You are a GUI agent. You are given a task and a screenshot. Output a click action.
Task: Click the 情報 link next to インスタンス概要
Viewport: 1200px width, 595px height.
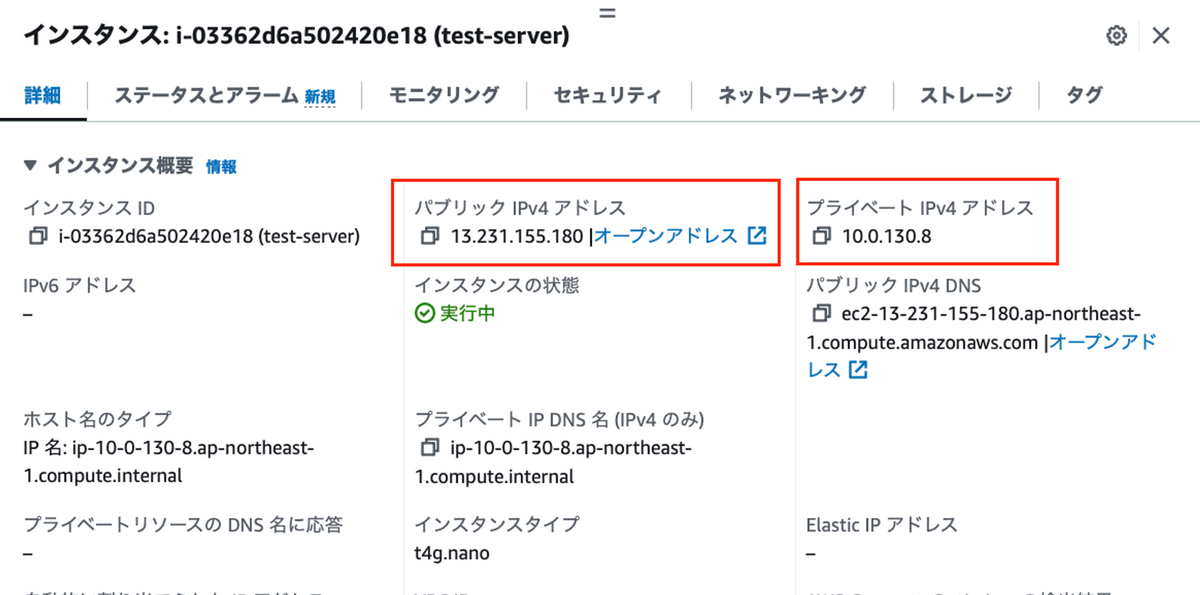click(x=221, y=167)
